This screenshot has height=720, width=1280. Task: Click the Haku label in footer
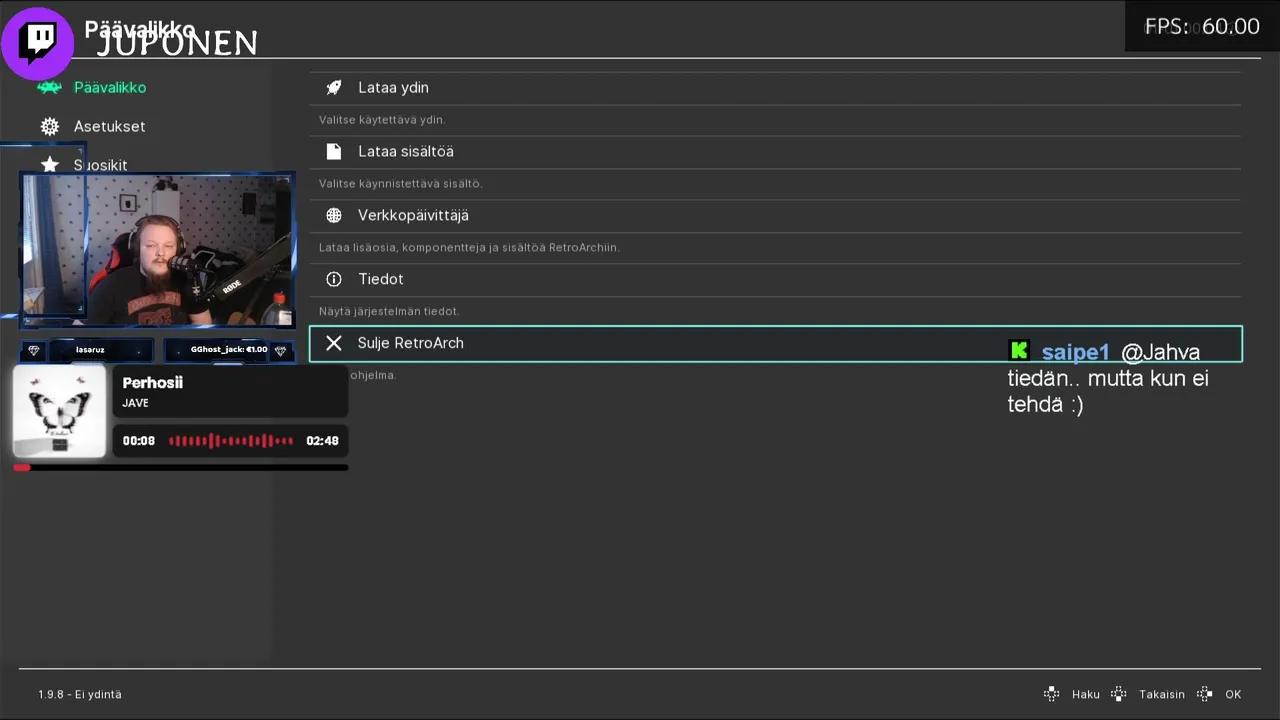click(x=1085, y=694)
